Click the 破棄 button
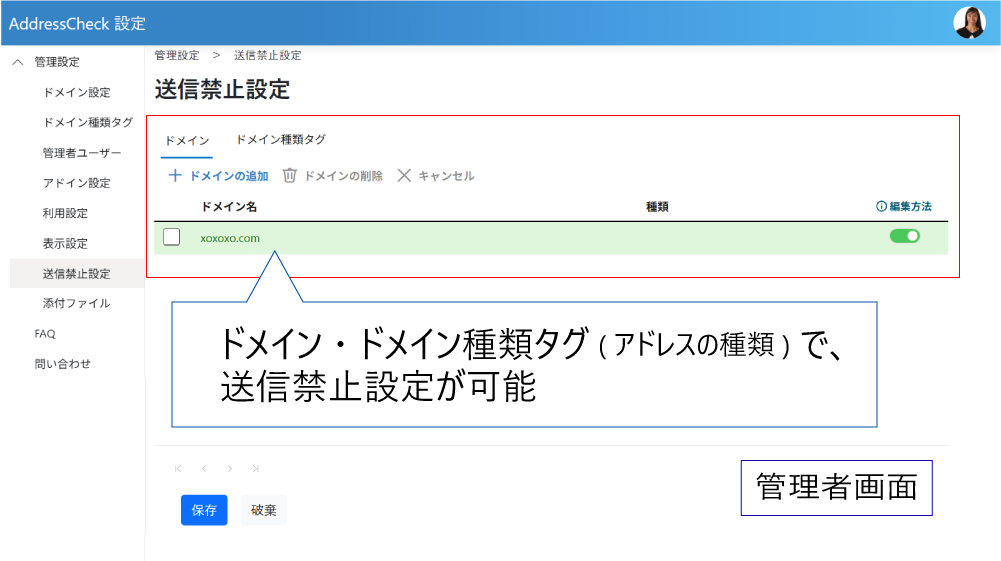 click(x=264, y=510)
